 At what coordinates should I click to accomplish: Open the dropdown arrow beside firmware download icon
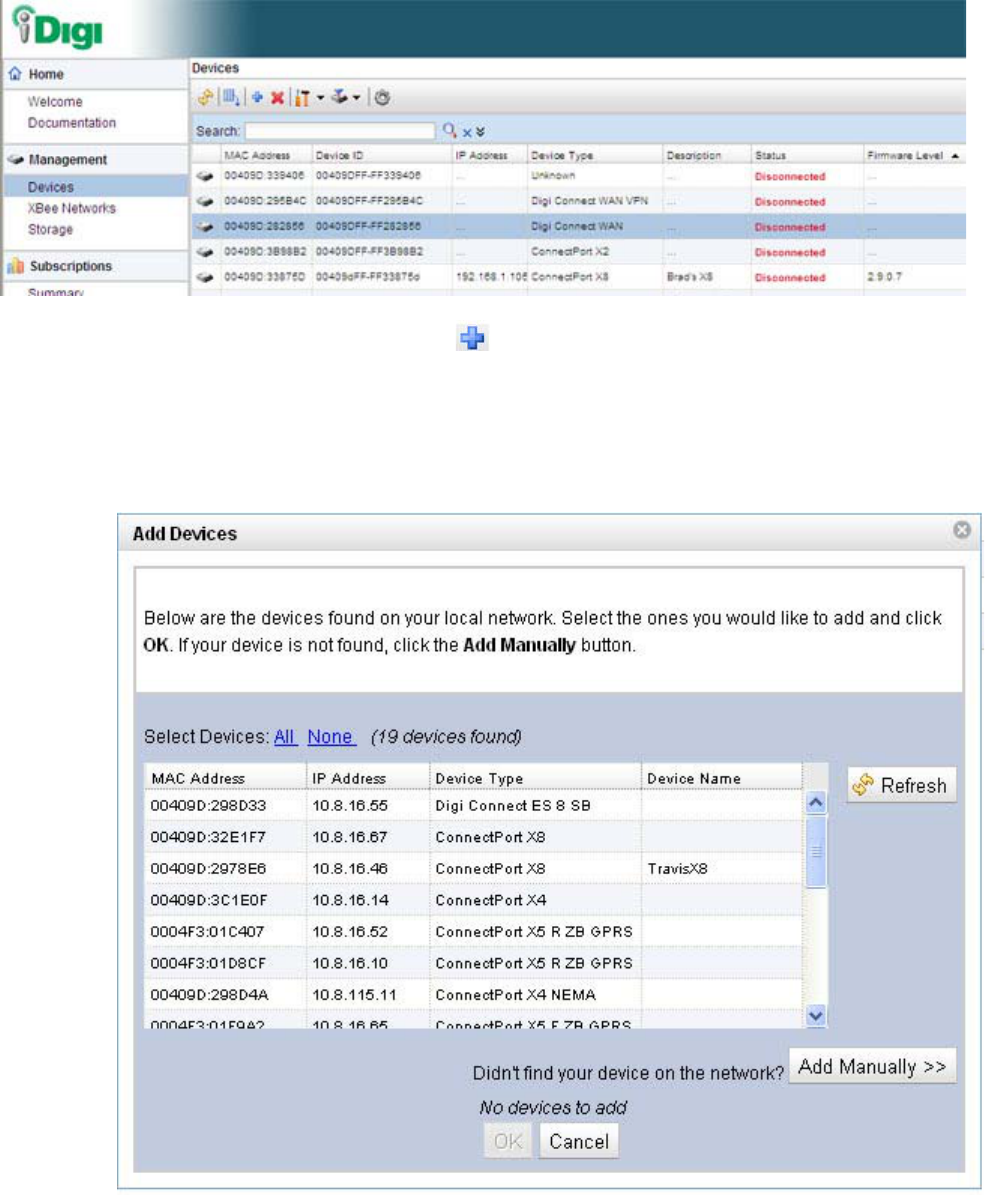[356, 98]
